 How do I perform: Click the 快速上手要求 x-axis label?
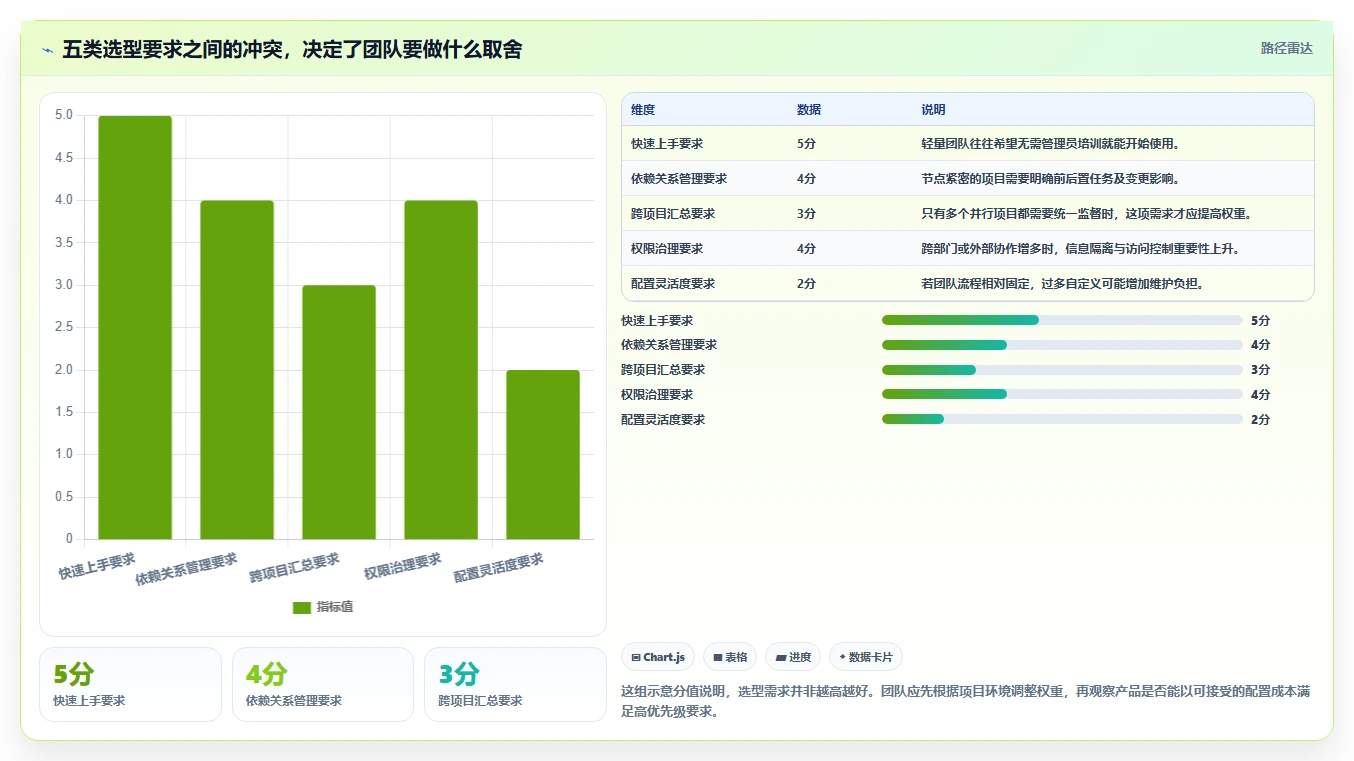(x=97, y=566)
